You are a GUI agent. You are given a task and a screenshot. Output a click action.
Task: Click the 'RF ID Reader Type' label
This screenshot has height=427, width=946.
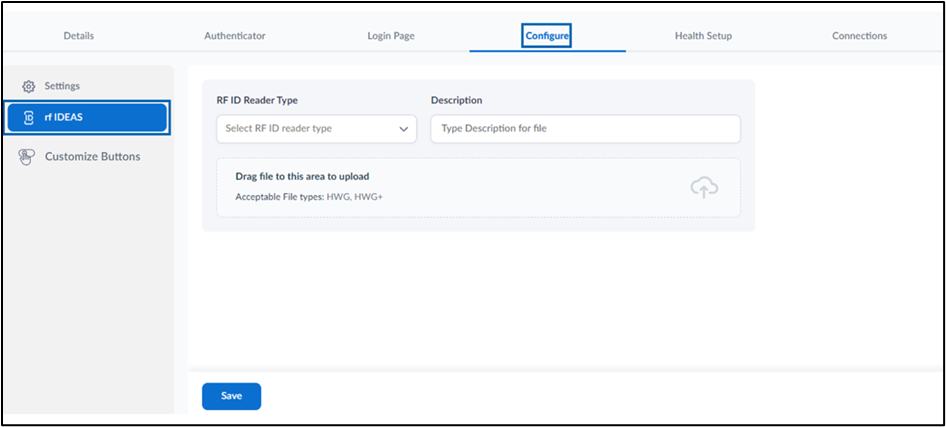pyautogui.click(x=257, y=100)
